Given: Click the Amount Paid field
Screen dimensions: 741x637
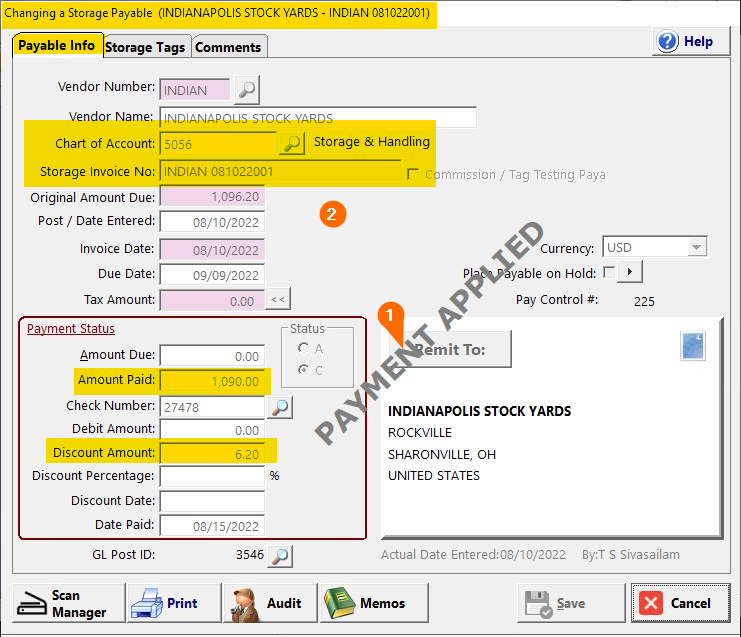Looking at the screenshot, I should [212, 380].
